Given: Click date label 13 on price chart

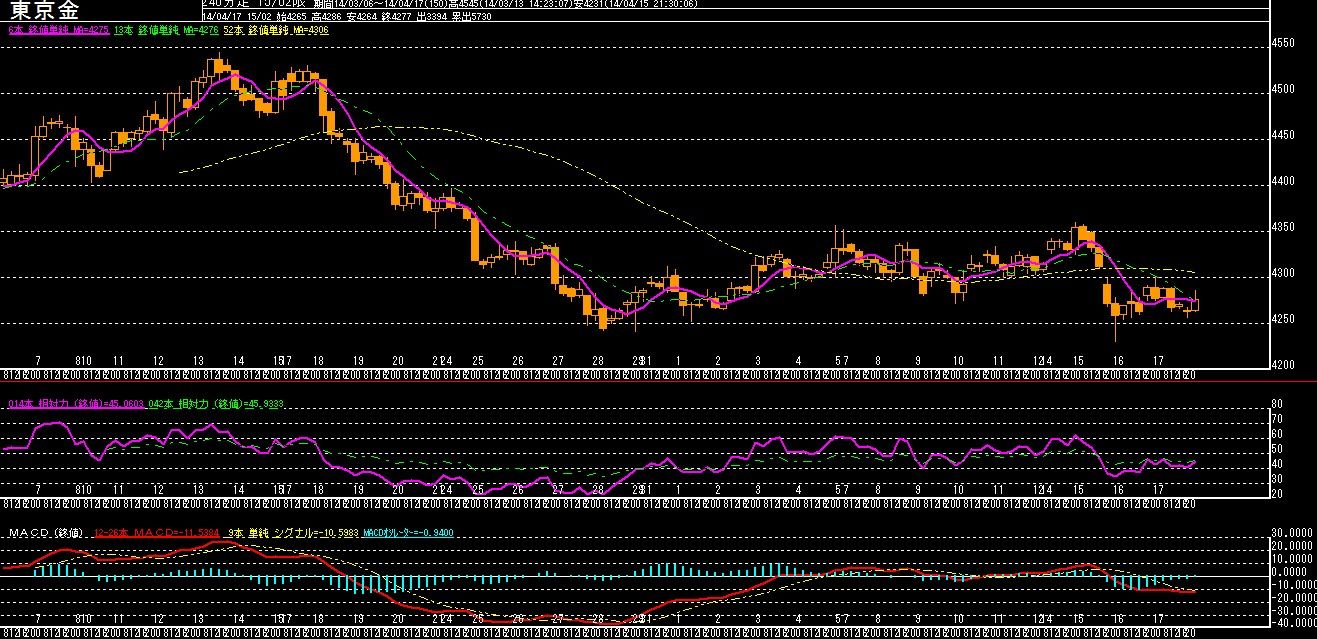Looking at the screenshot, I should 199,360.
